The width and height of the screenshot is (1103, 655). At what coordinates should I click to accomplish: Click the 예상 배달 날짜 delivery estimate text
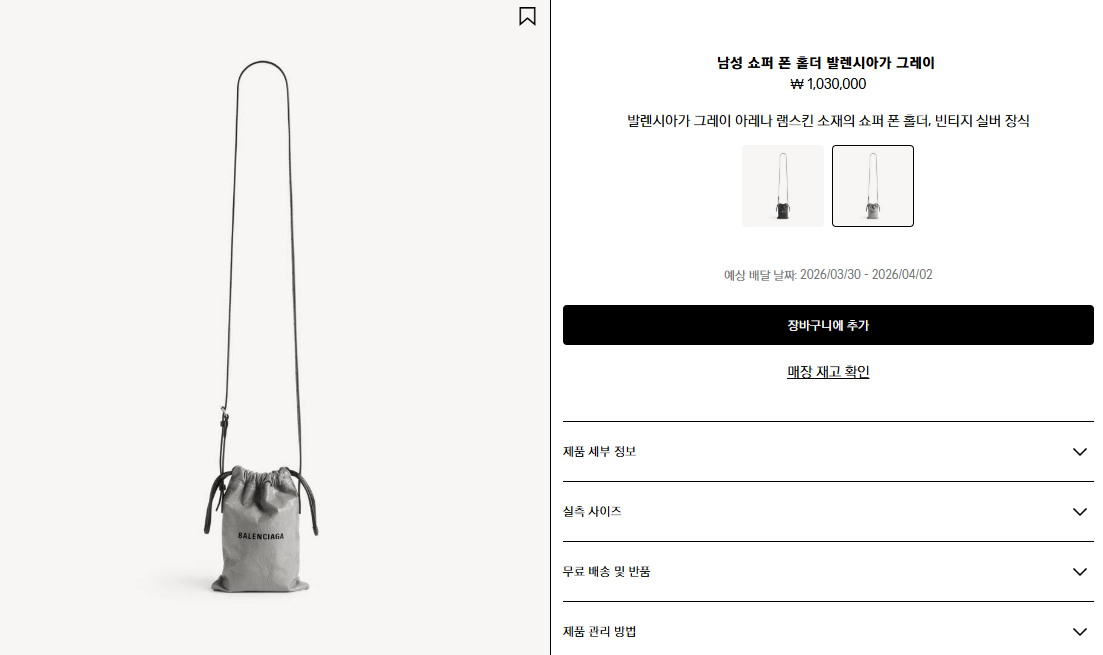[x=828, y=274]
